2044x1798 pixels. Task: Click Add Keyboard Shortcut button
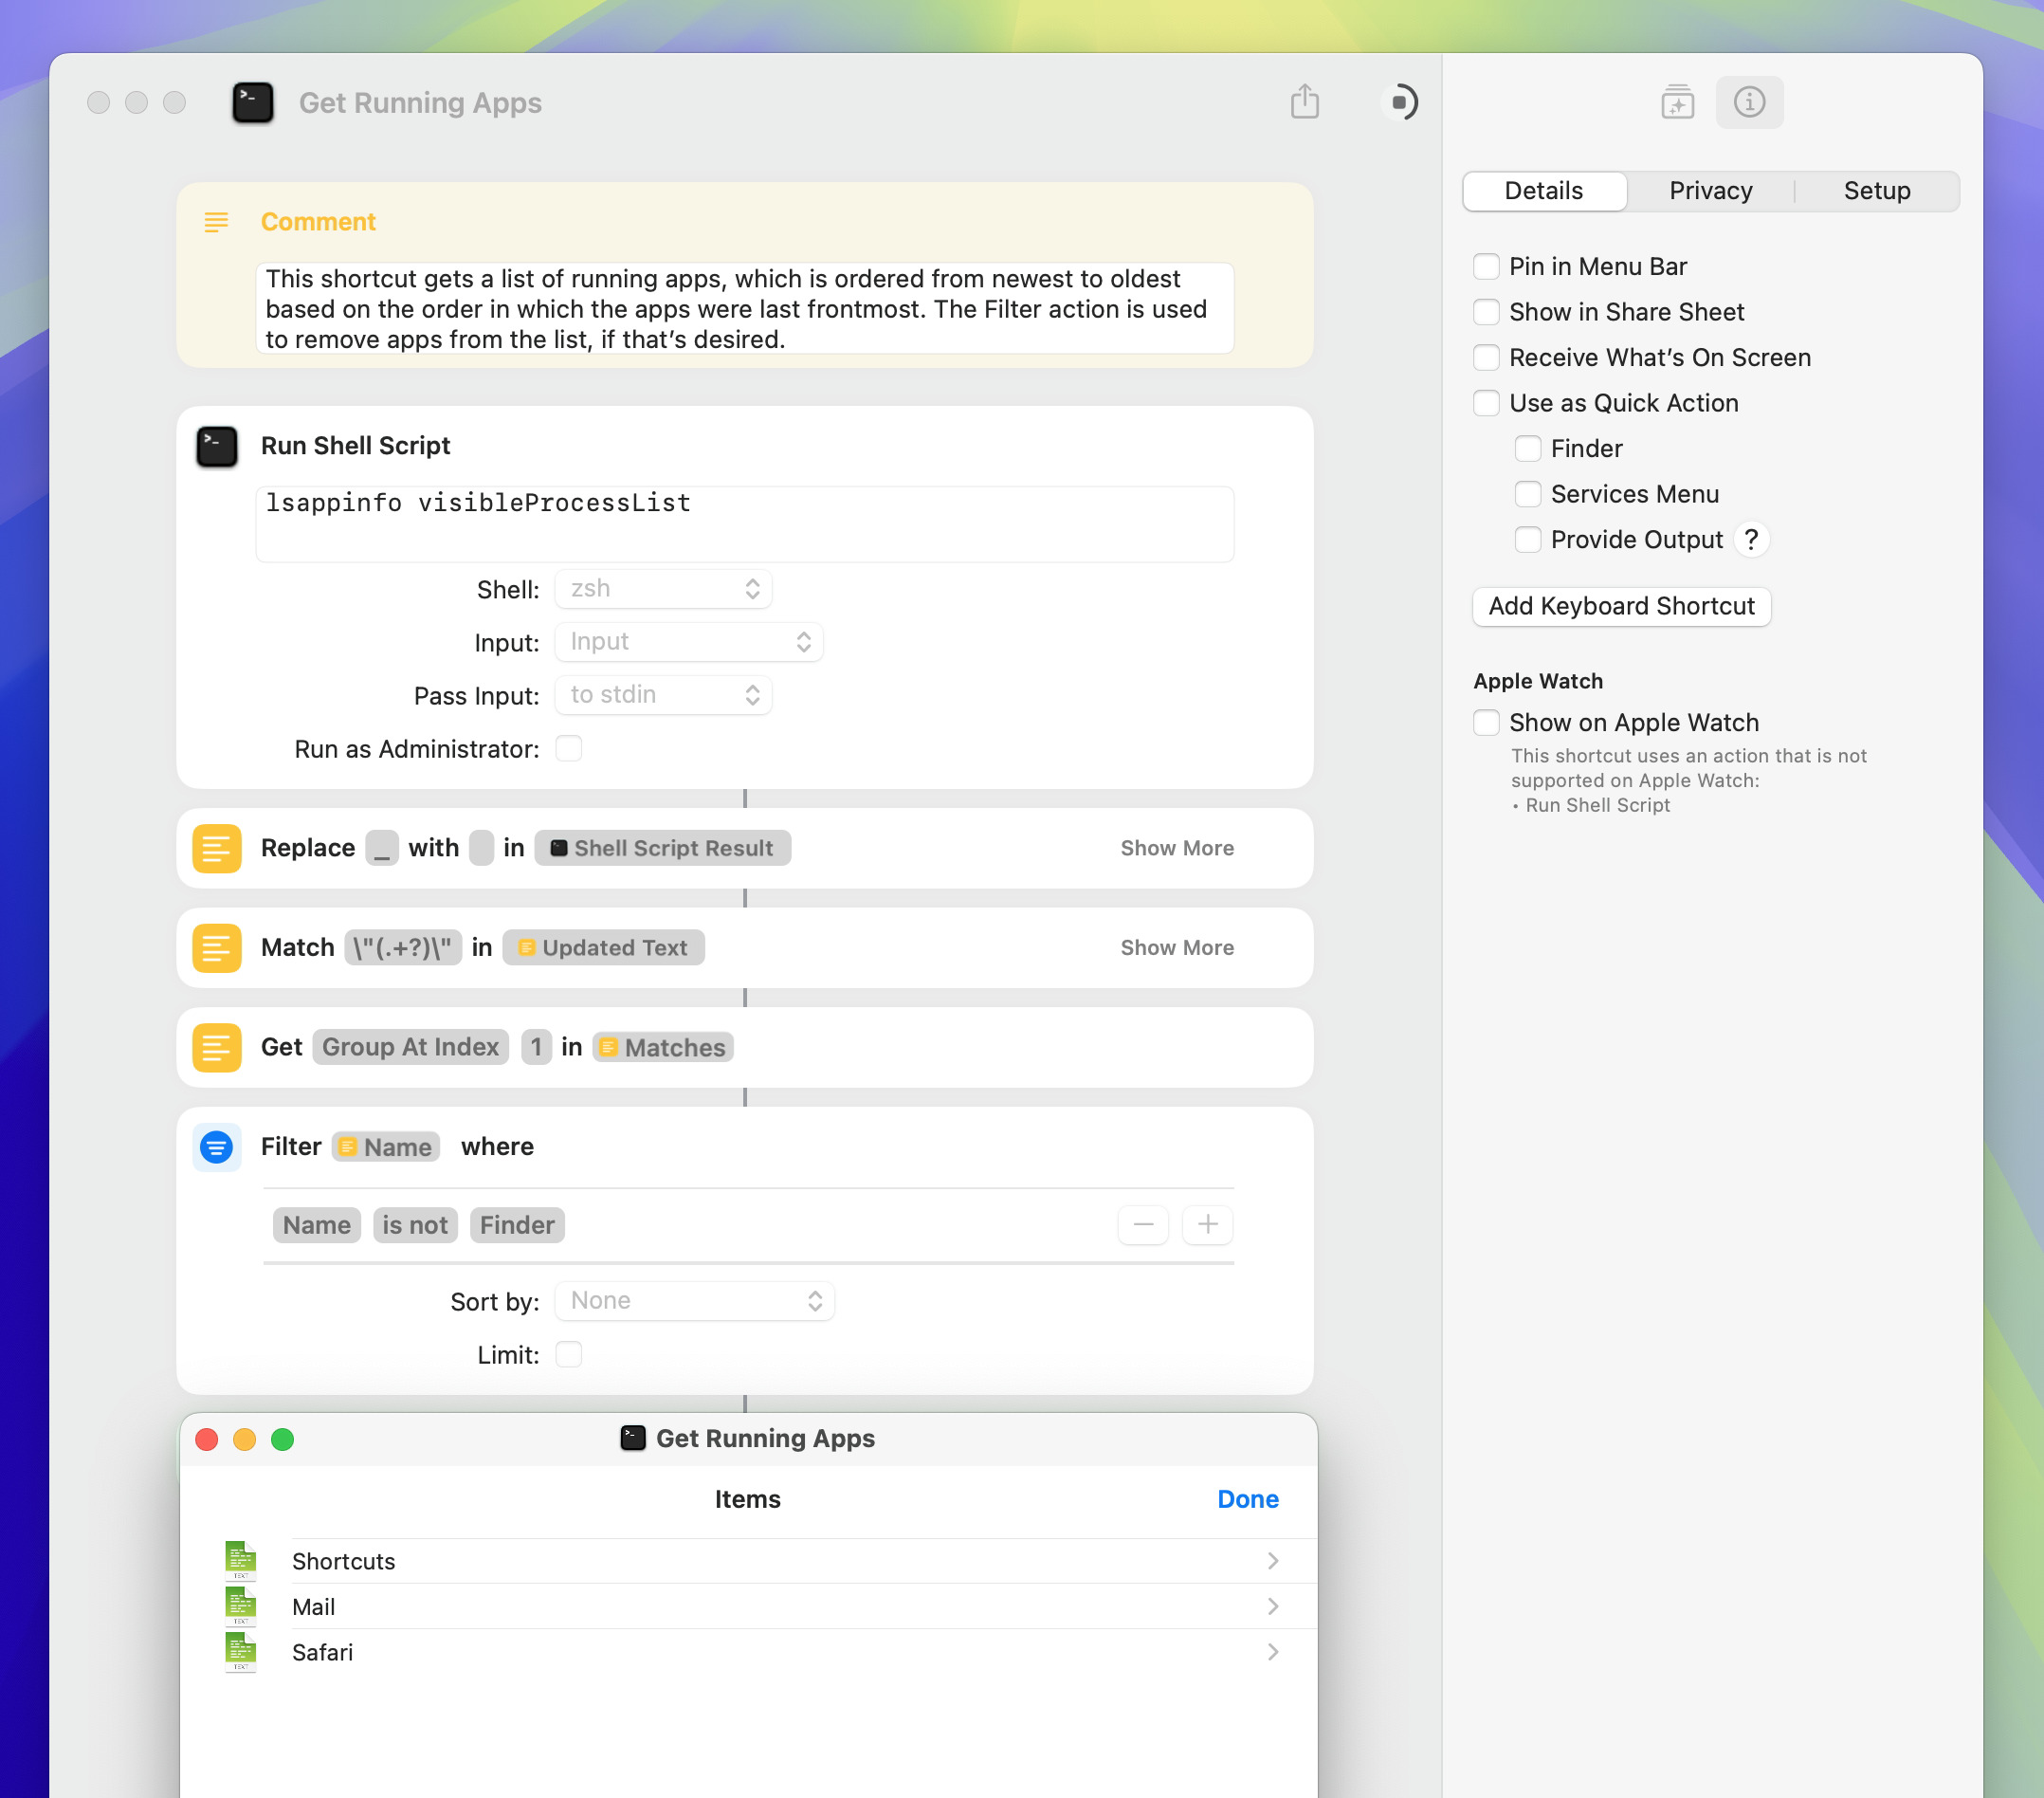coord(1621,606)
